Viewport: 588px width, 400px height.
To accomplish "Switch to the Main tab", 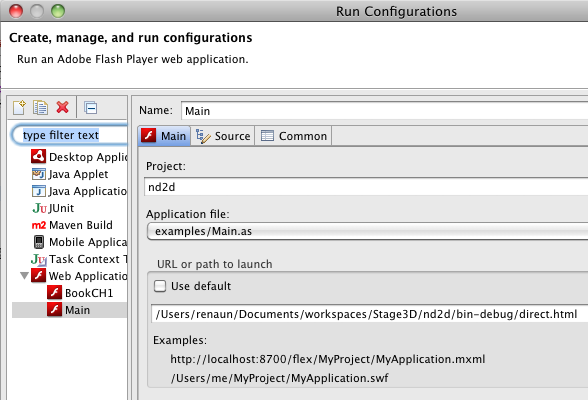I will pyautogui.click(x=164, y=136).
